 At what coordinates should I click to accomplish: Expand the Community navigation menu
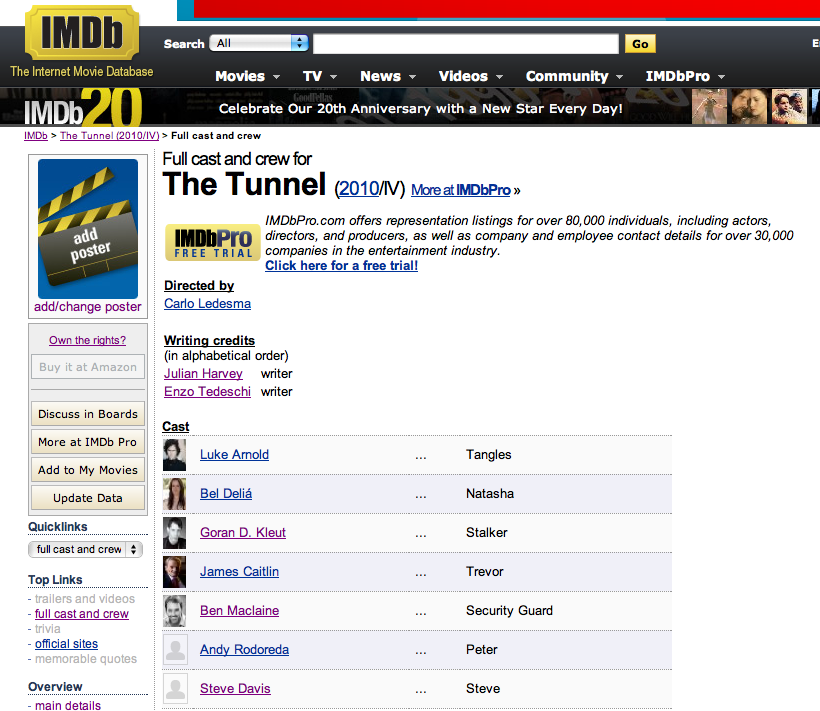click(574, 76)
